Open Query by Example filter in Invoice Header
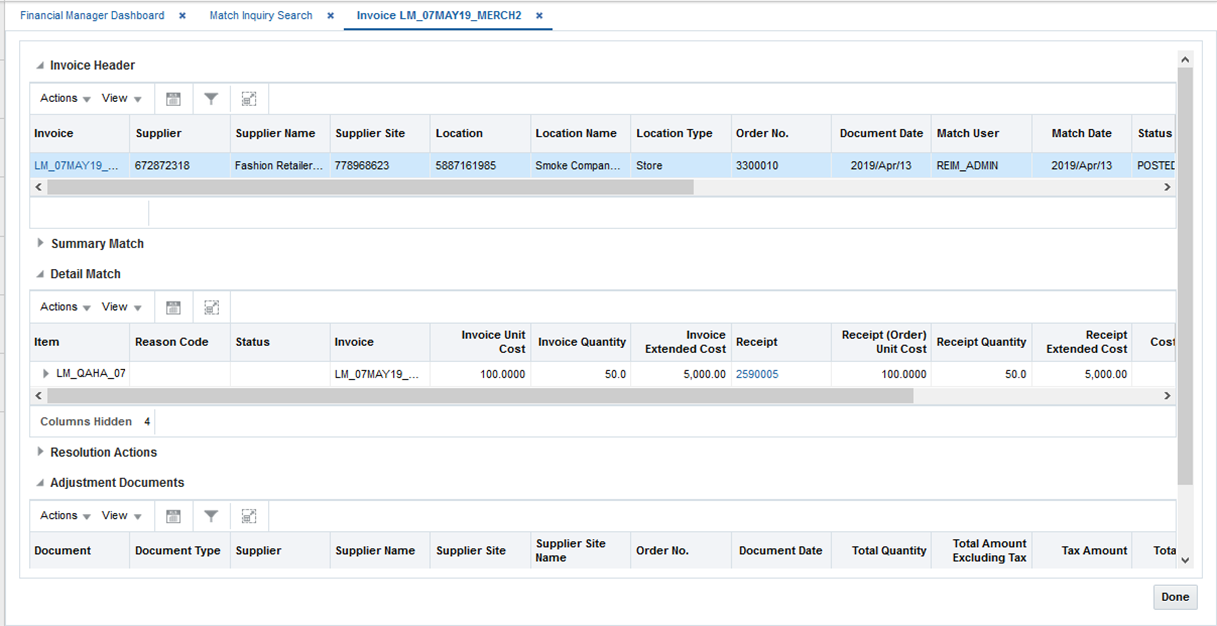 211,98
